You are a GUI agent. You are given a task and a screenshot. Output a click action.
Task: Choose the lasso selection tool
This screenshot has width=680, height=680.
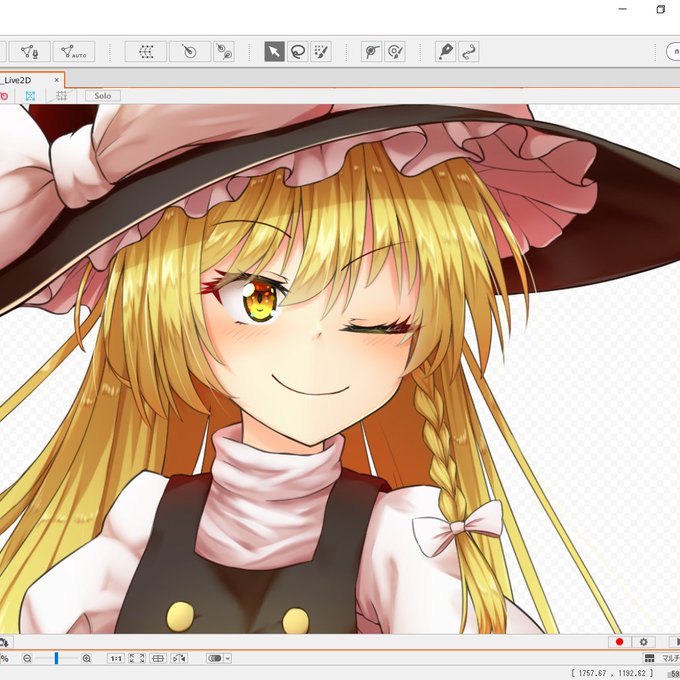pos(298,52)
